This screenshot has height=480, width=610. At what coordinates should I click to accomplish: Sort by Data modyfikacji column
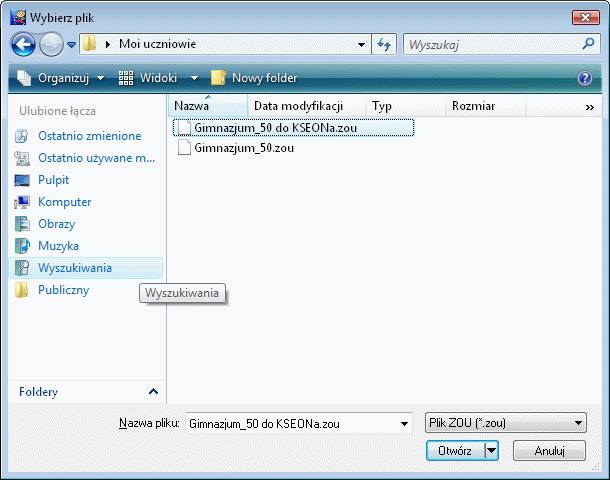[307, 106]
